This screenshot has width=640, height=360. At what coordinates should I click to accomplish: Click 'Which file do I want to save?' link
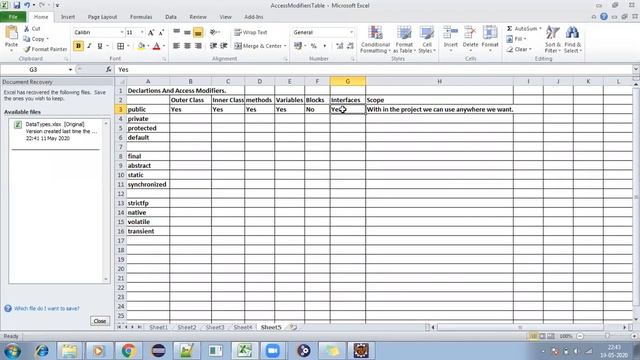(47, 308)
